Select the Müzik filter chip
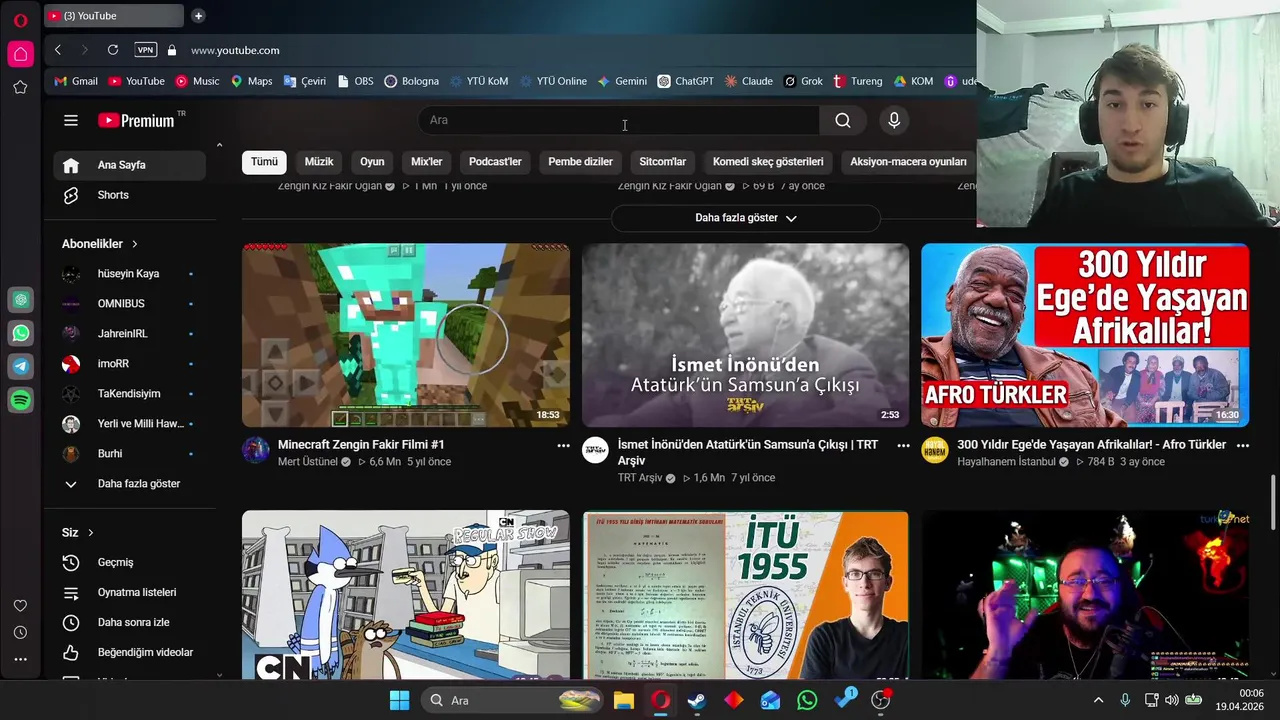1280x720 pixels. click(319, 162)
